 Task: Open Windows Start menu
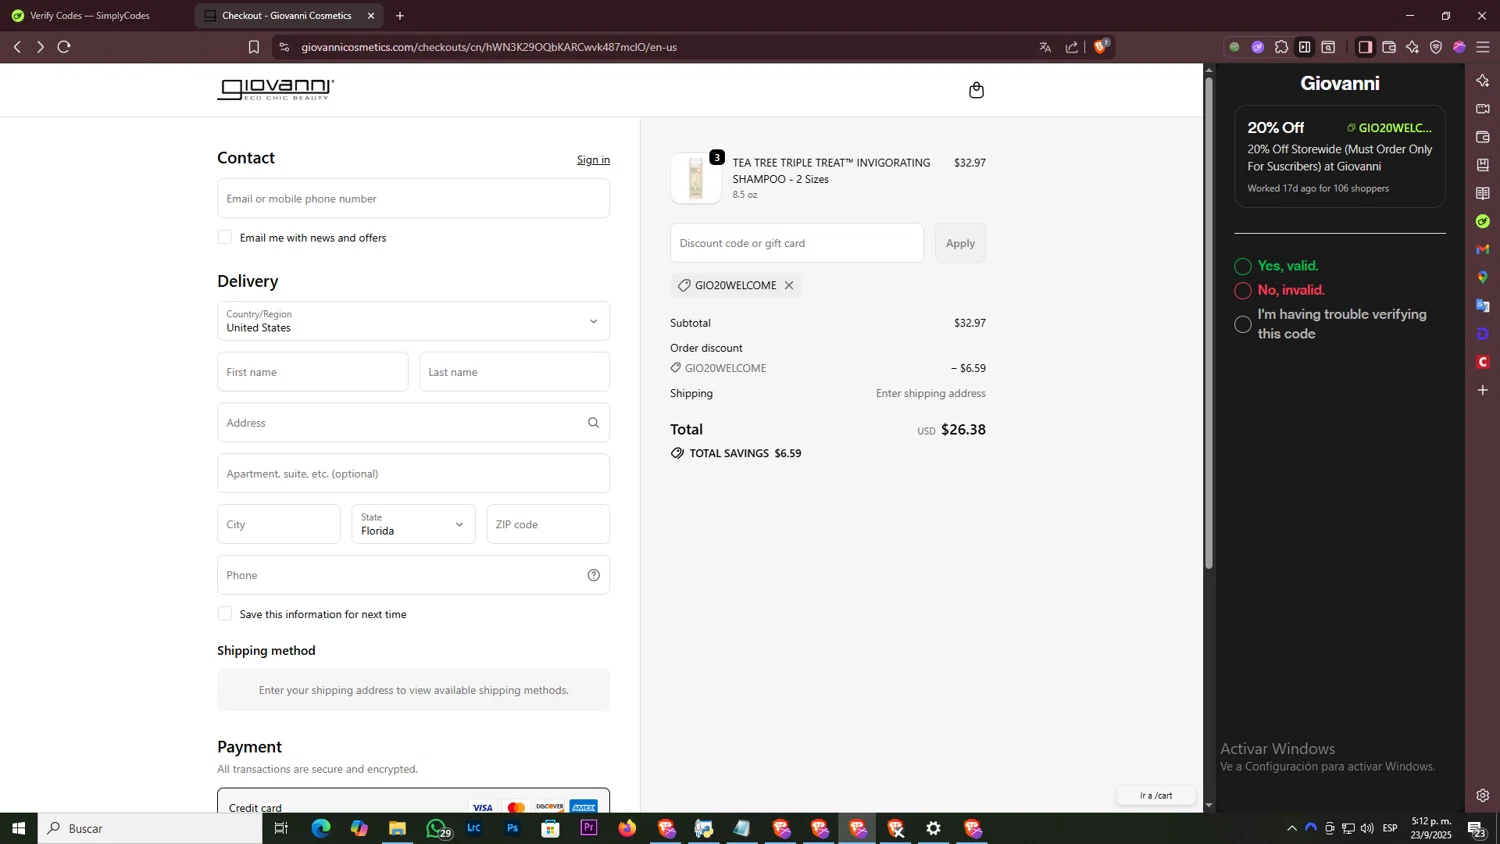18,828
